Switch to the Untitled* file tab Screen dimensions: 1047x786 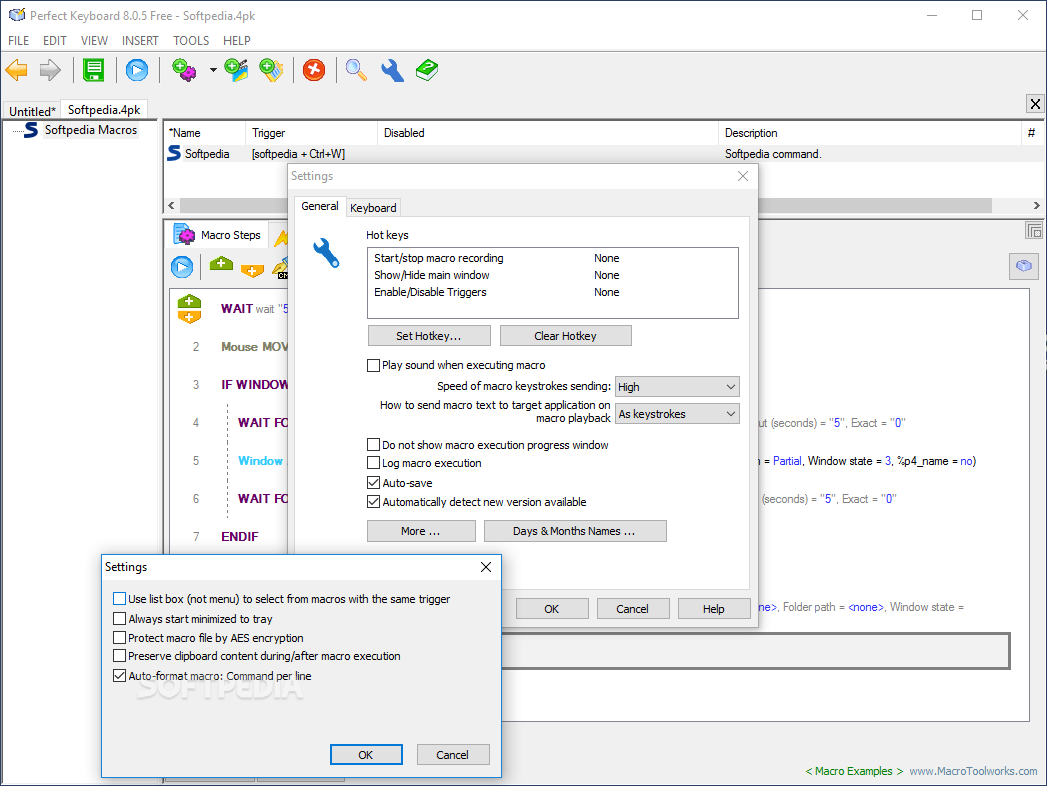pos(32,111)
